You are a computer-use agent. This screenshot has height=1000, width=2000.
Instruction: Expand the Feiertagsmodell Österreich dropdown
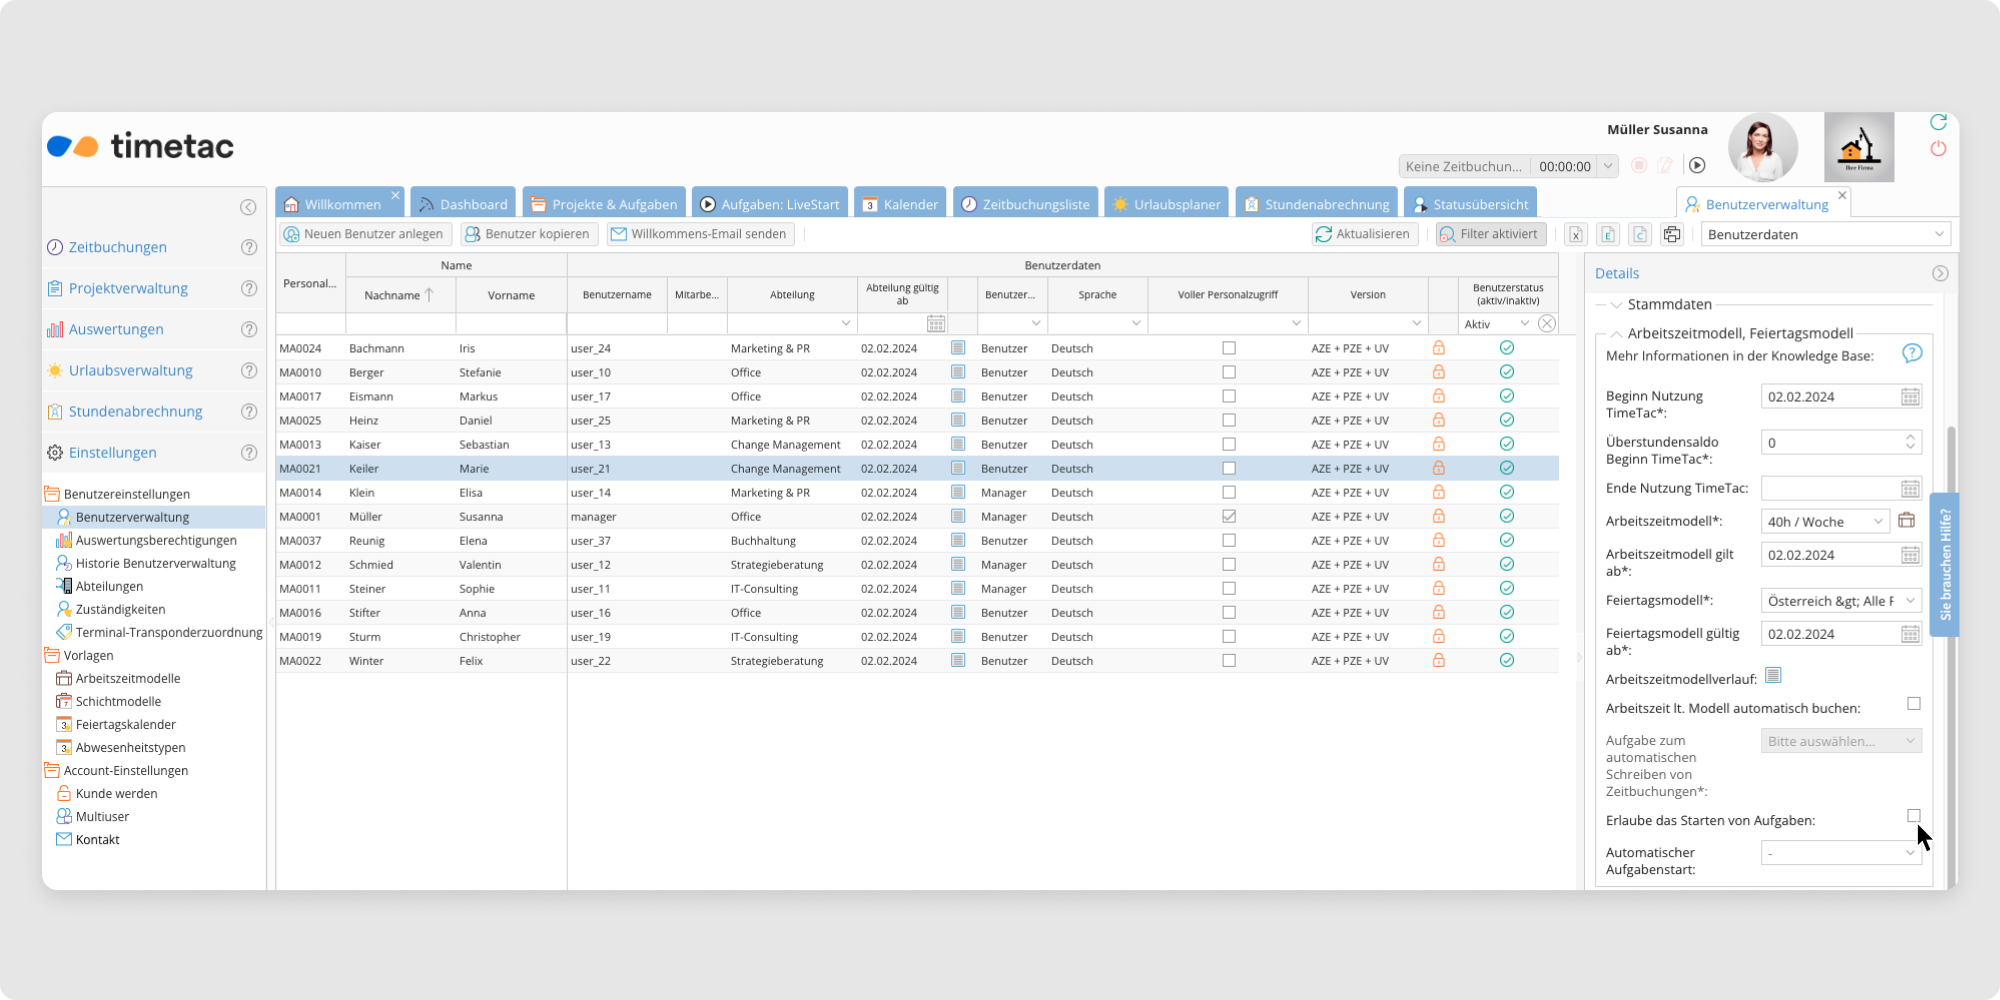tap(1909, 601)
